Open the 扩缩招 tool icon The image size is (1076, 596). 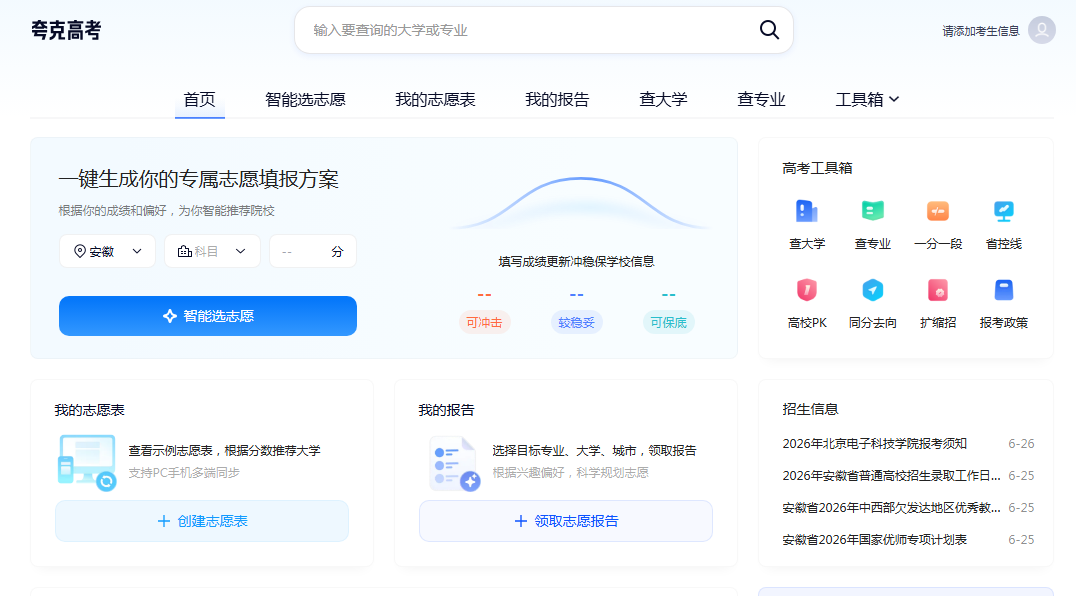coord(938,289)
